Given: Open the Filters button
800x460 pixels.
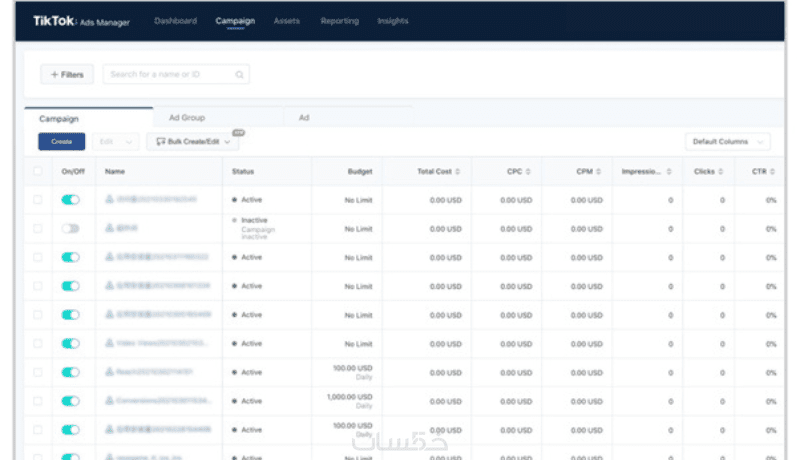Looking at the screenshot, I should click(67, 74).
